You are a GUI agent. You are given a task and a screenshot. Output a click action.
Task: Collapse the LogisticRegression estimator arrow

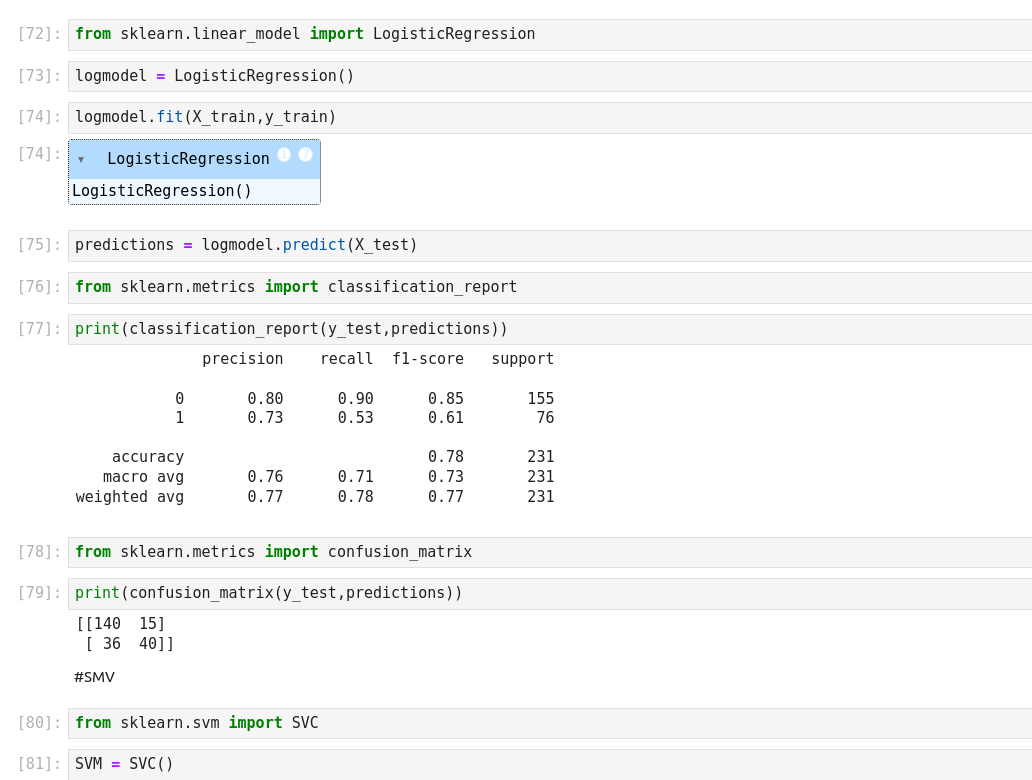[81, 160]
